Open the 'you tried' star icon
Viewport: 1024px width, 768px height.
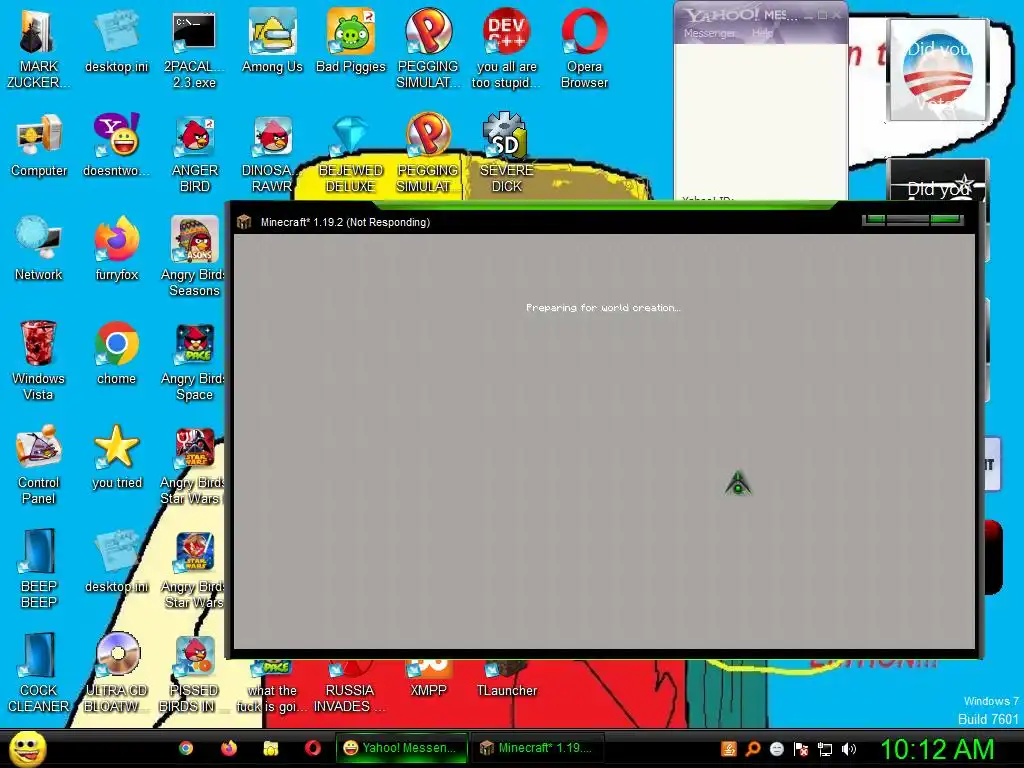pos(117,457)
